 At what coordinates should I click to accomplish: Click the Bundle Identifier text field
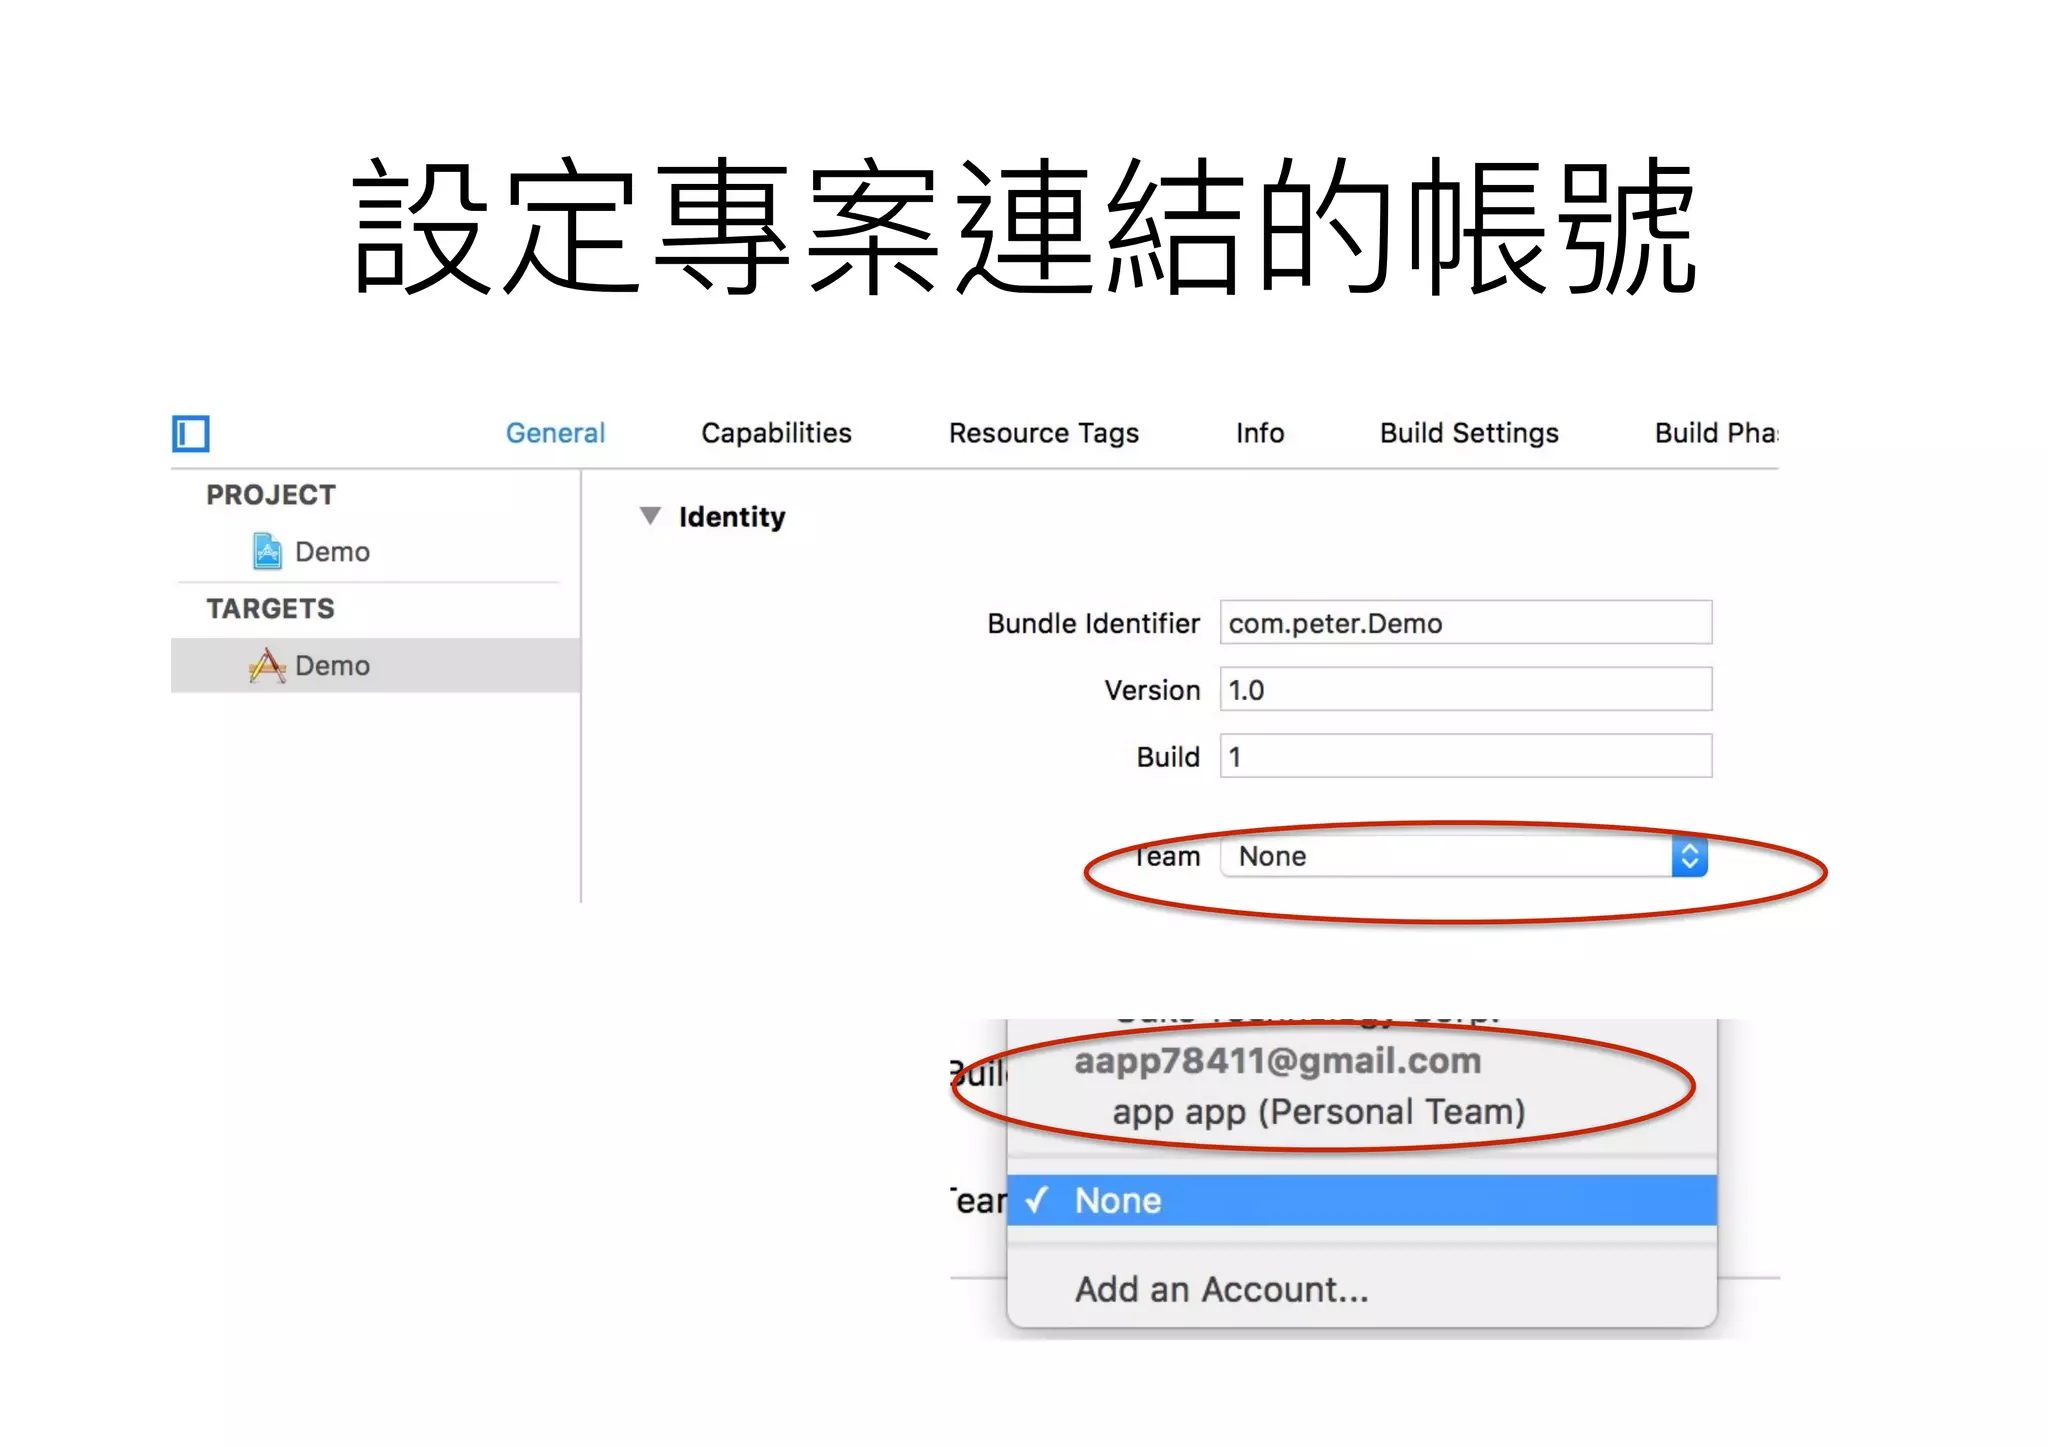point(1465,623)
